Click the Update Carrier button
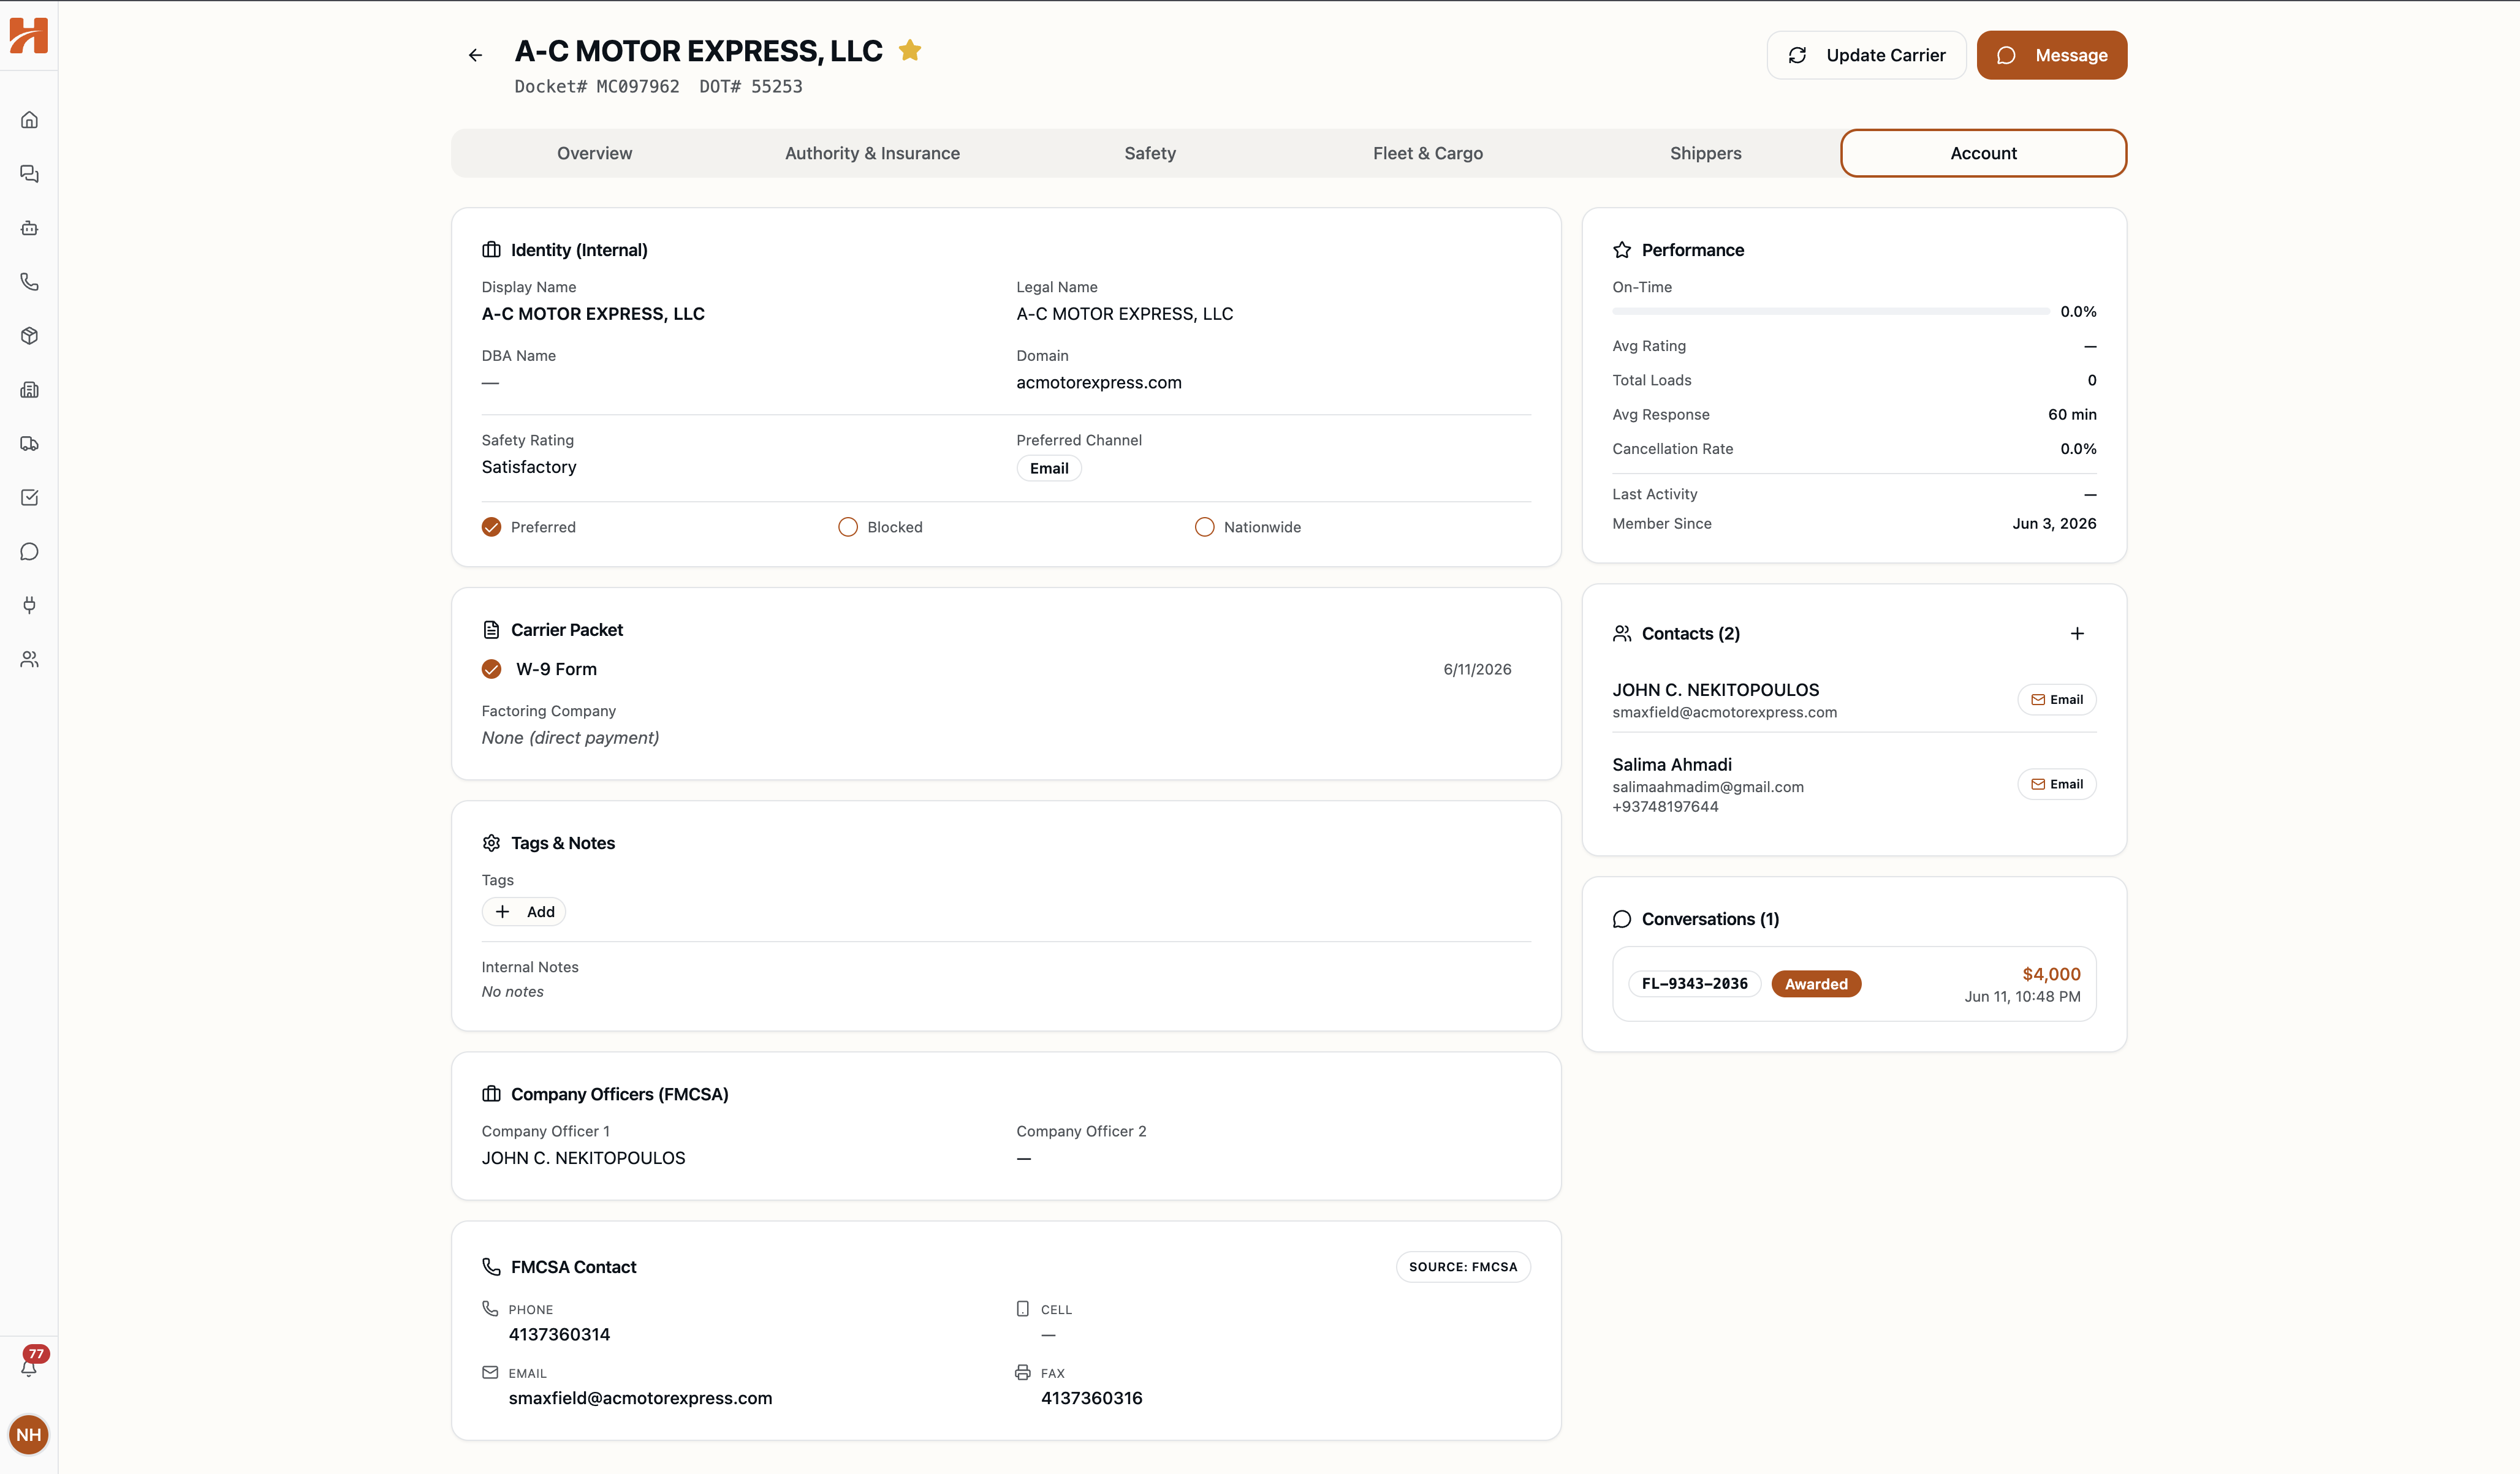The height and width of the screenshot is (1474, 2520). (x=1866, y=55)
